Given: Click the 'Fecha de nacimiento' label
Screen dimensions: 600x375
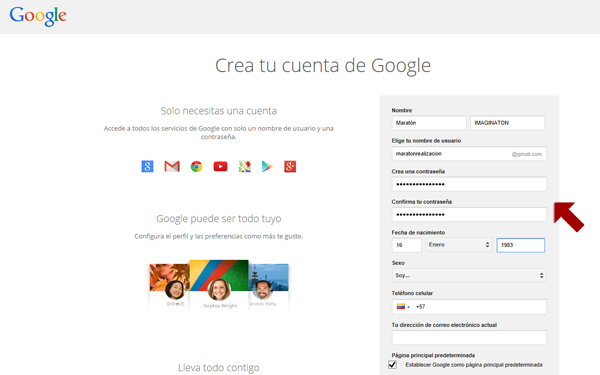Looking at the screenshot, I should click(x=418, y=232).
